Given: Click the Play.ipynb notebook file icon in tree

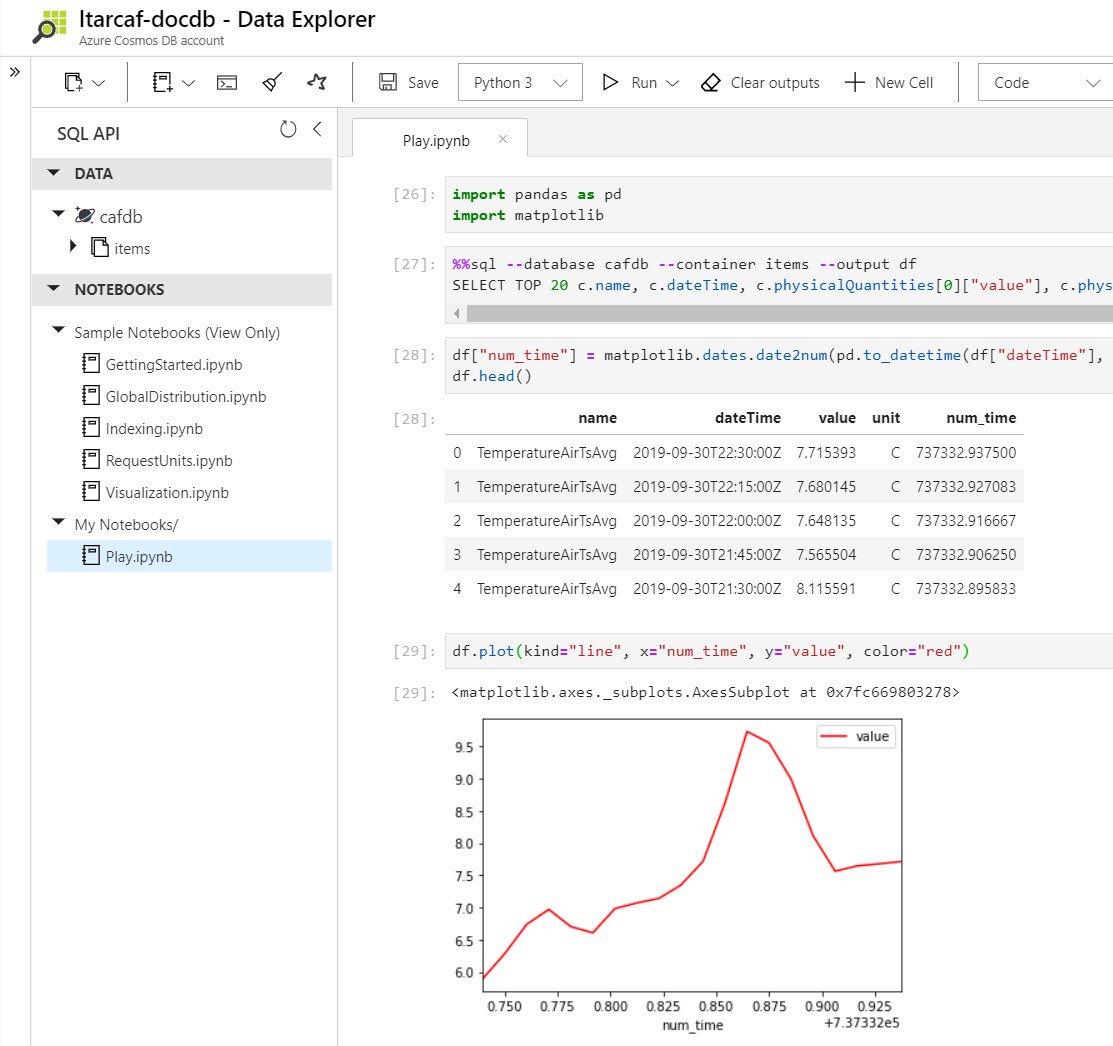Looking at the screenshot, I should 90,555.
